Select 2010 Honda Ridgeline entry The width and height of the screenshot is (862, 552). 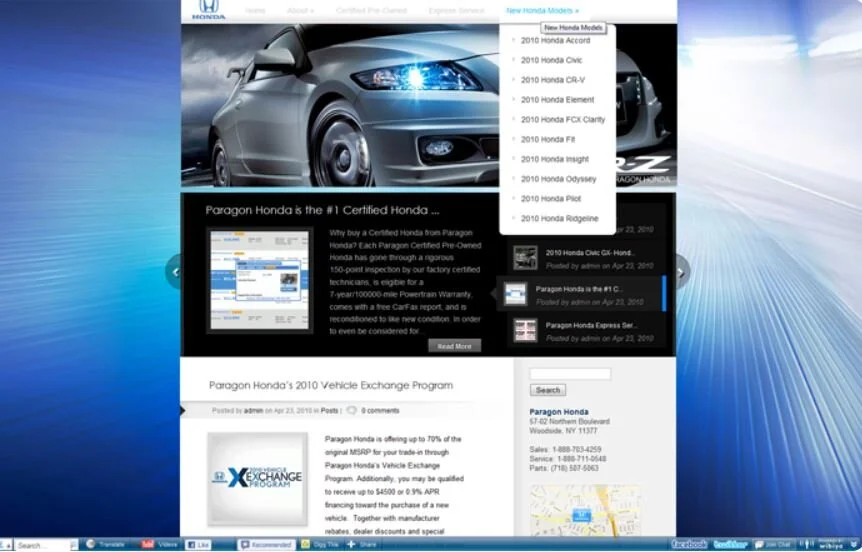point(560,219)
